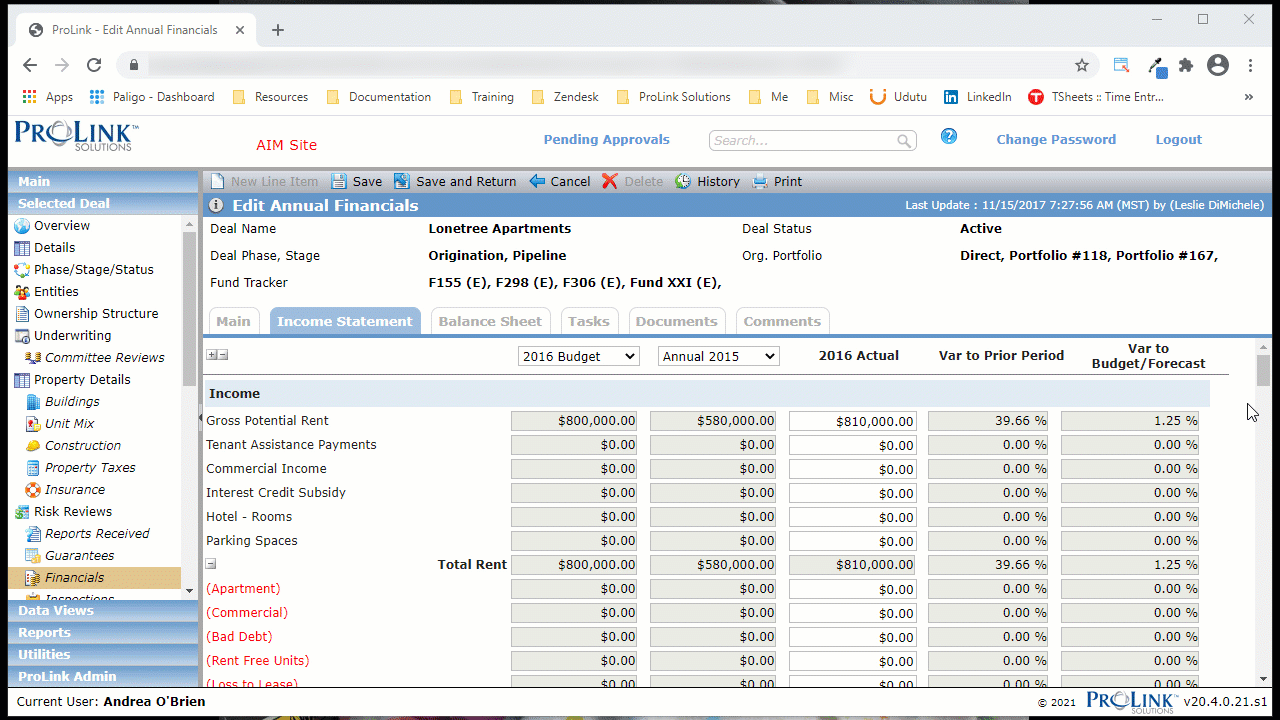Open History via clock icon
Viewport: 1280px width, 720px height.
pyautogui.click(x=683, y=181)
